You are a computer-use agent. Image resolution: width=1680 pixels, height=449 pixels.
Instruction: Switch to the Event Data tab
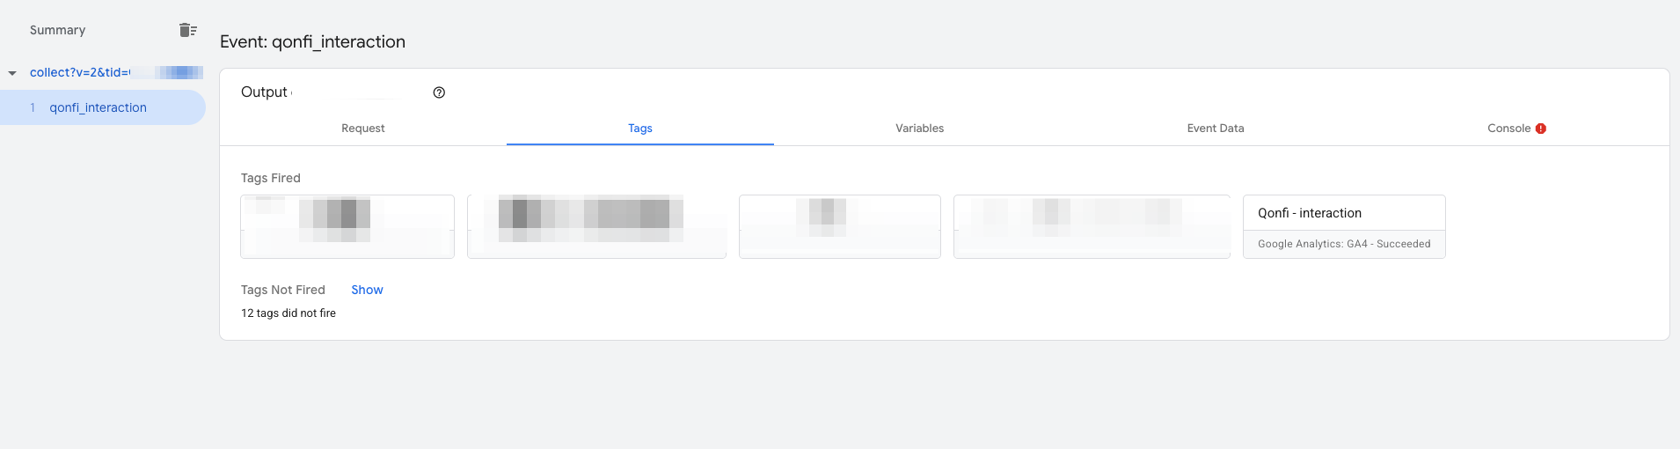pos(1215,128)
